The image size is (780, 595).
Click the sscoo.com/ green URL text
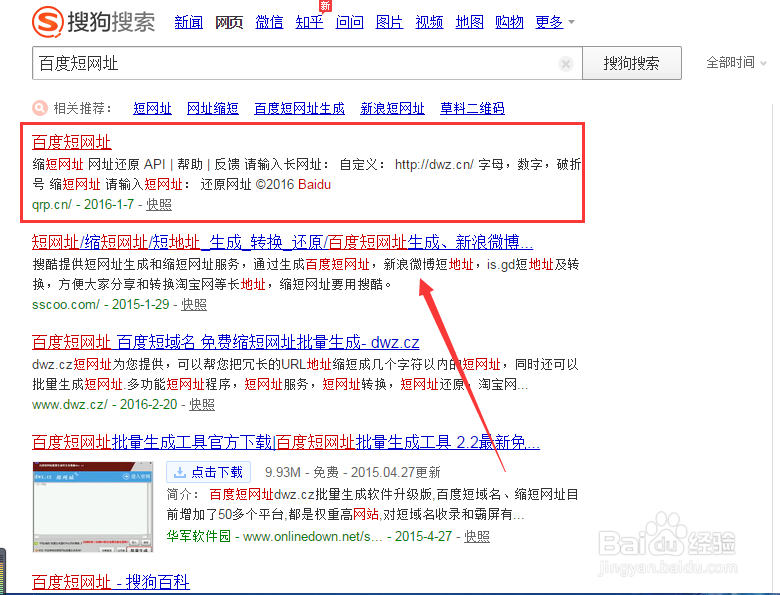click(x=66, y=304)
